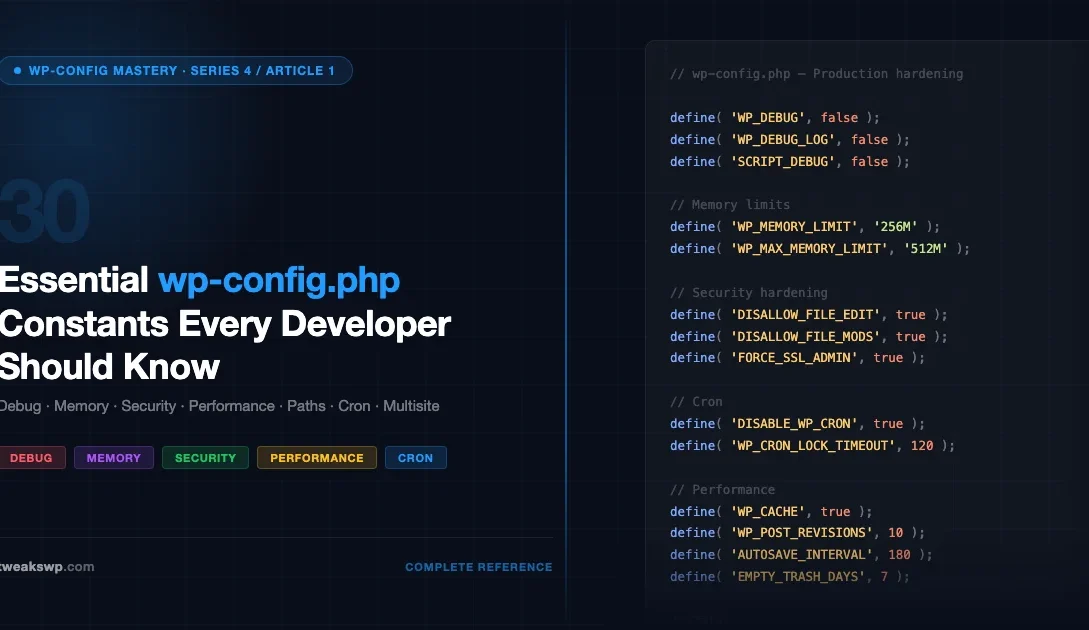Click the Debug · Memory · Security subtitle

(x=220, y=405)
